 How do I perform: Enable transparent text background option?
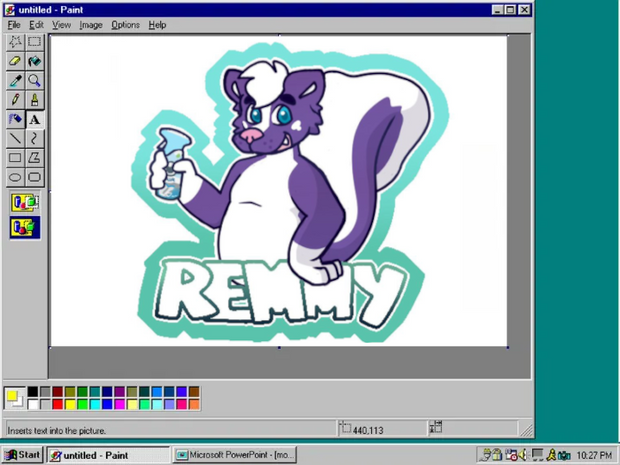point(25,227)
